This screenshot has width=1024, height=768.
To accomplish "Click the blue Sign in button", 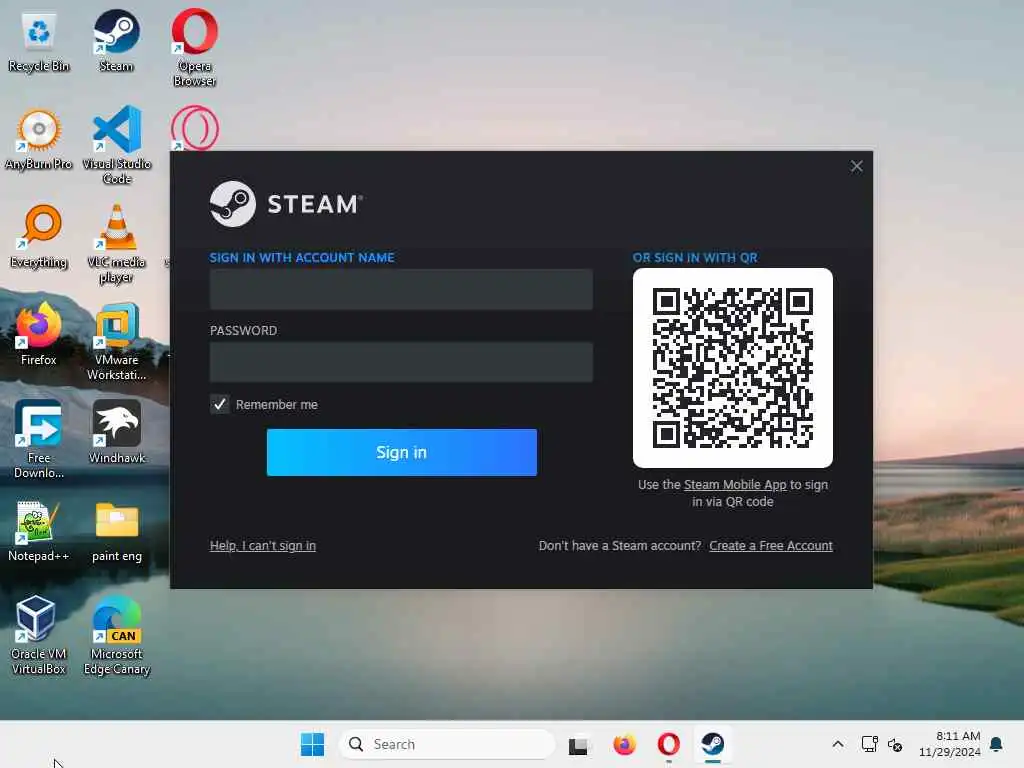I will pos(402,452).
